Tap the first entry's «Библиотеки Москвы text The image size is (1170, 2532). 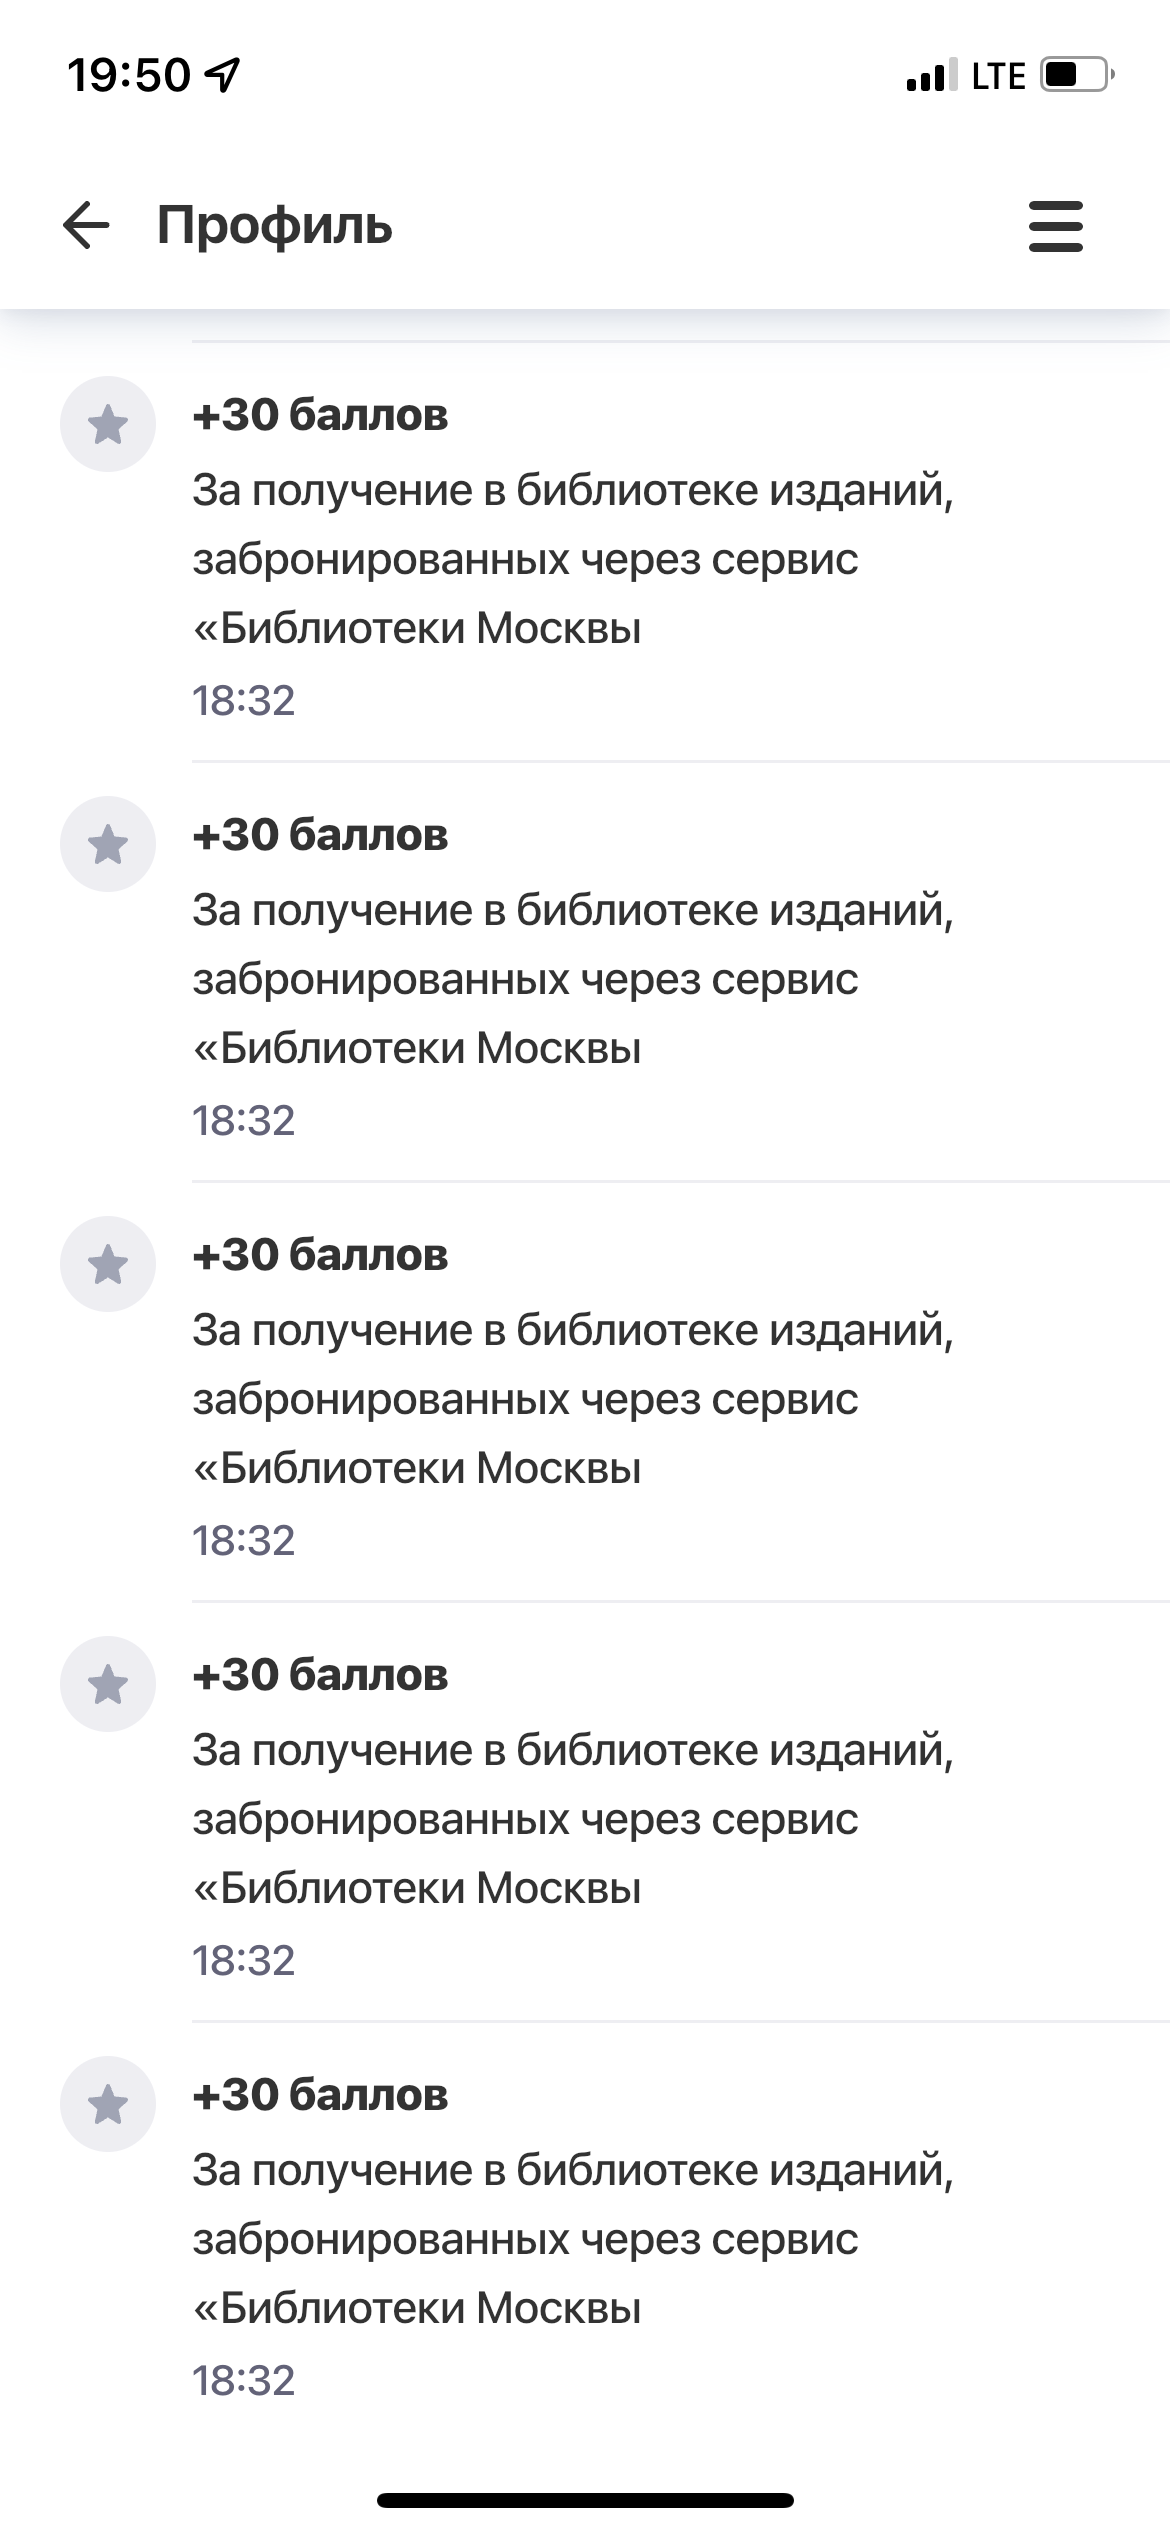pos(417,629)
